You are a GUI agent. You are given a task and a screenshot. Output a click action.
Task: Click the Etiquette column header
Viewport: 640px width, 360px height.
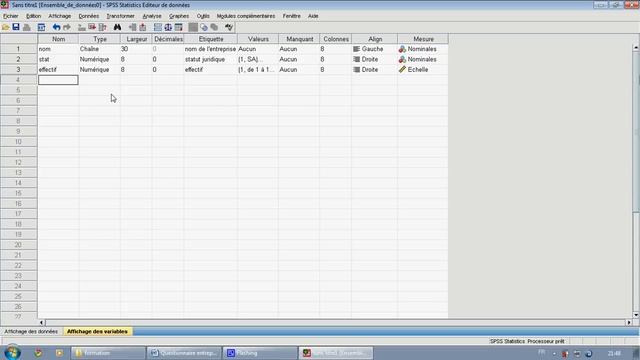pos(211,39)
